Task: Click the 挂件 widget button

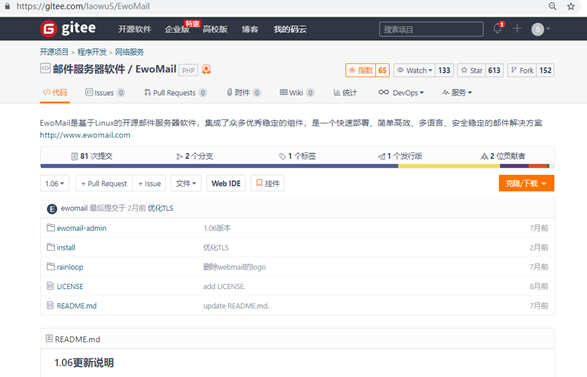Action: click(x=267, y=183)
